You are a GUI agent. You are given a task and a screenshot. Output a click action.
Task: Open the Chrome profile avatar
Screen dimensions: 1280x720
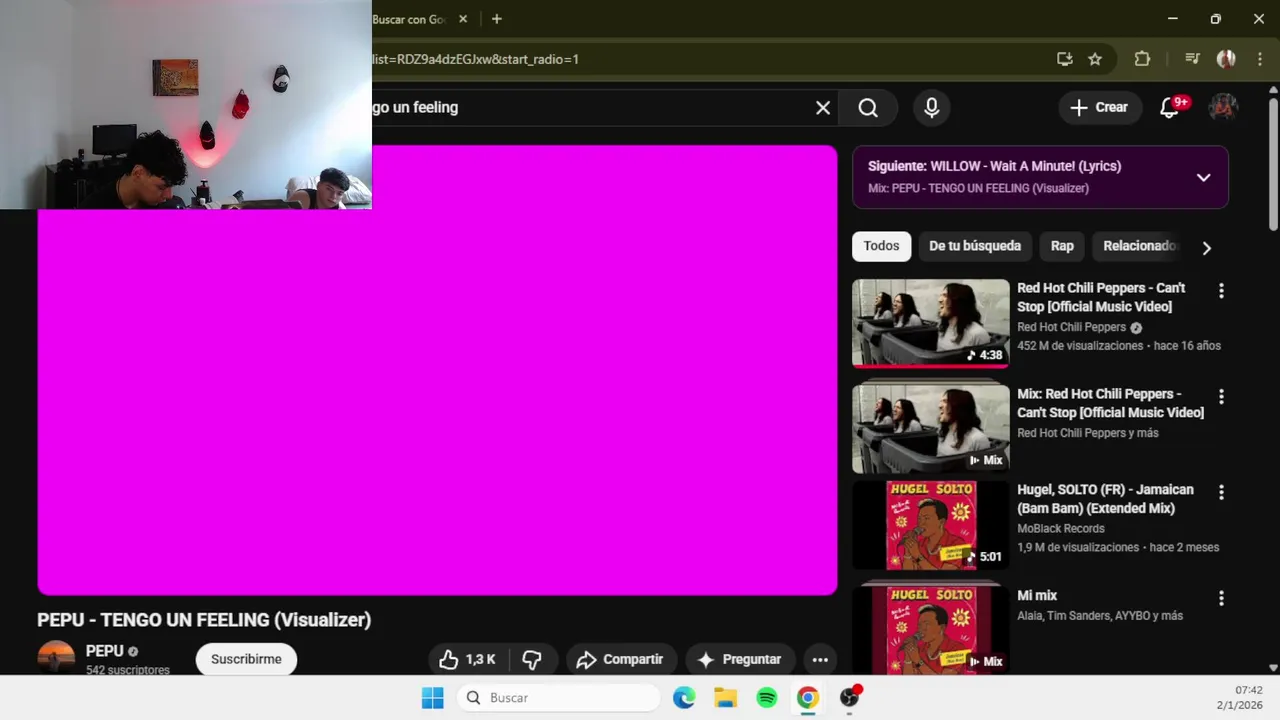click(x=1226, y=59)
